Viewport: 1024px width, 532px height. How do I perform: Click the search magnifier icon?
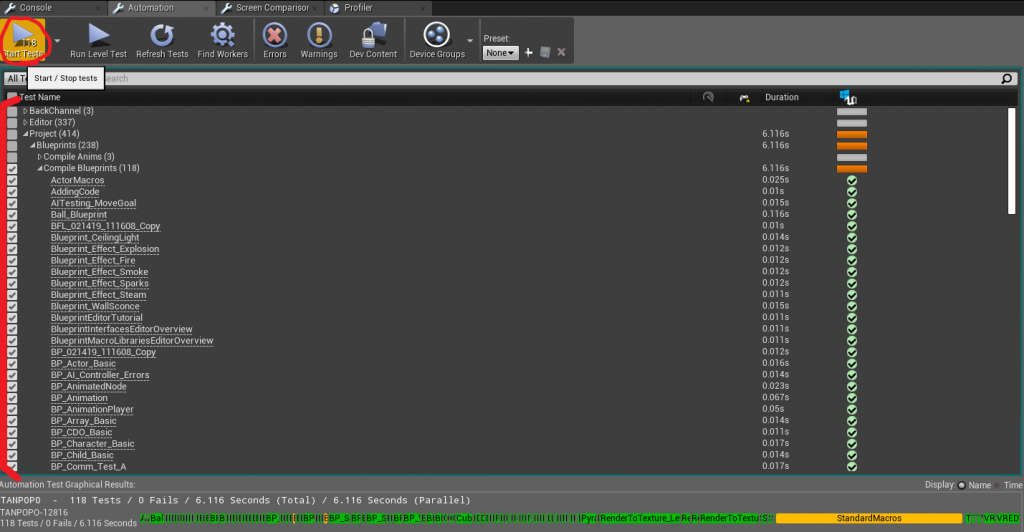[1006, 78]
